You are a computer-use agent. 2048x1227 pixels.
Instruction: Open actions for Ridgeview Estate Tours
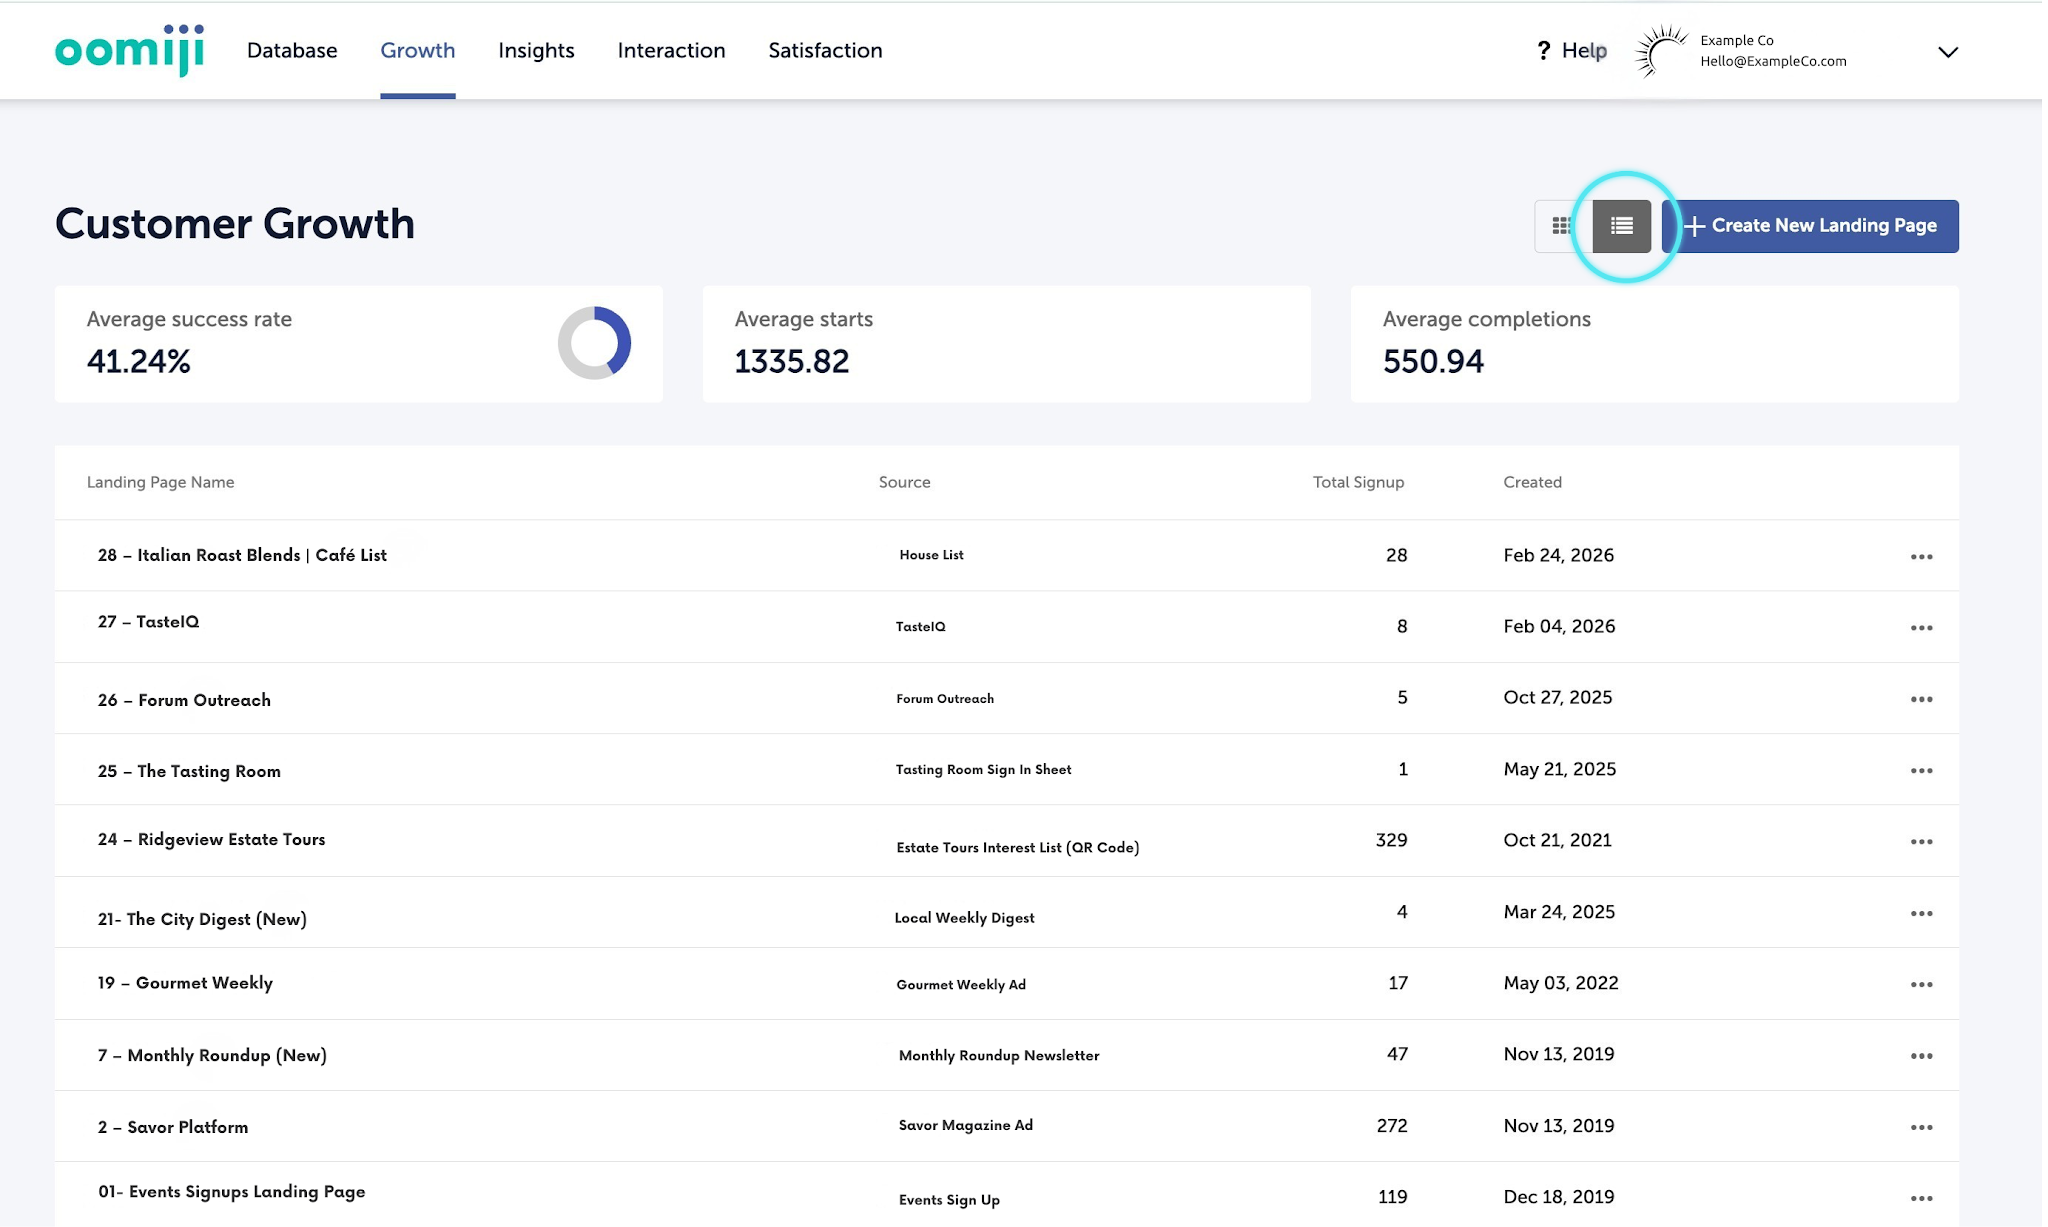click(1921, 842)
